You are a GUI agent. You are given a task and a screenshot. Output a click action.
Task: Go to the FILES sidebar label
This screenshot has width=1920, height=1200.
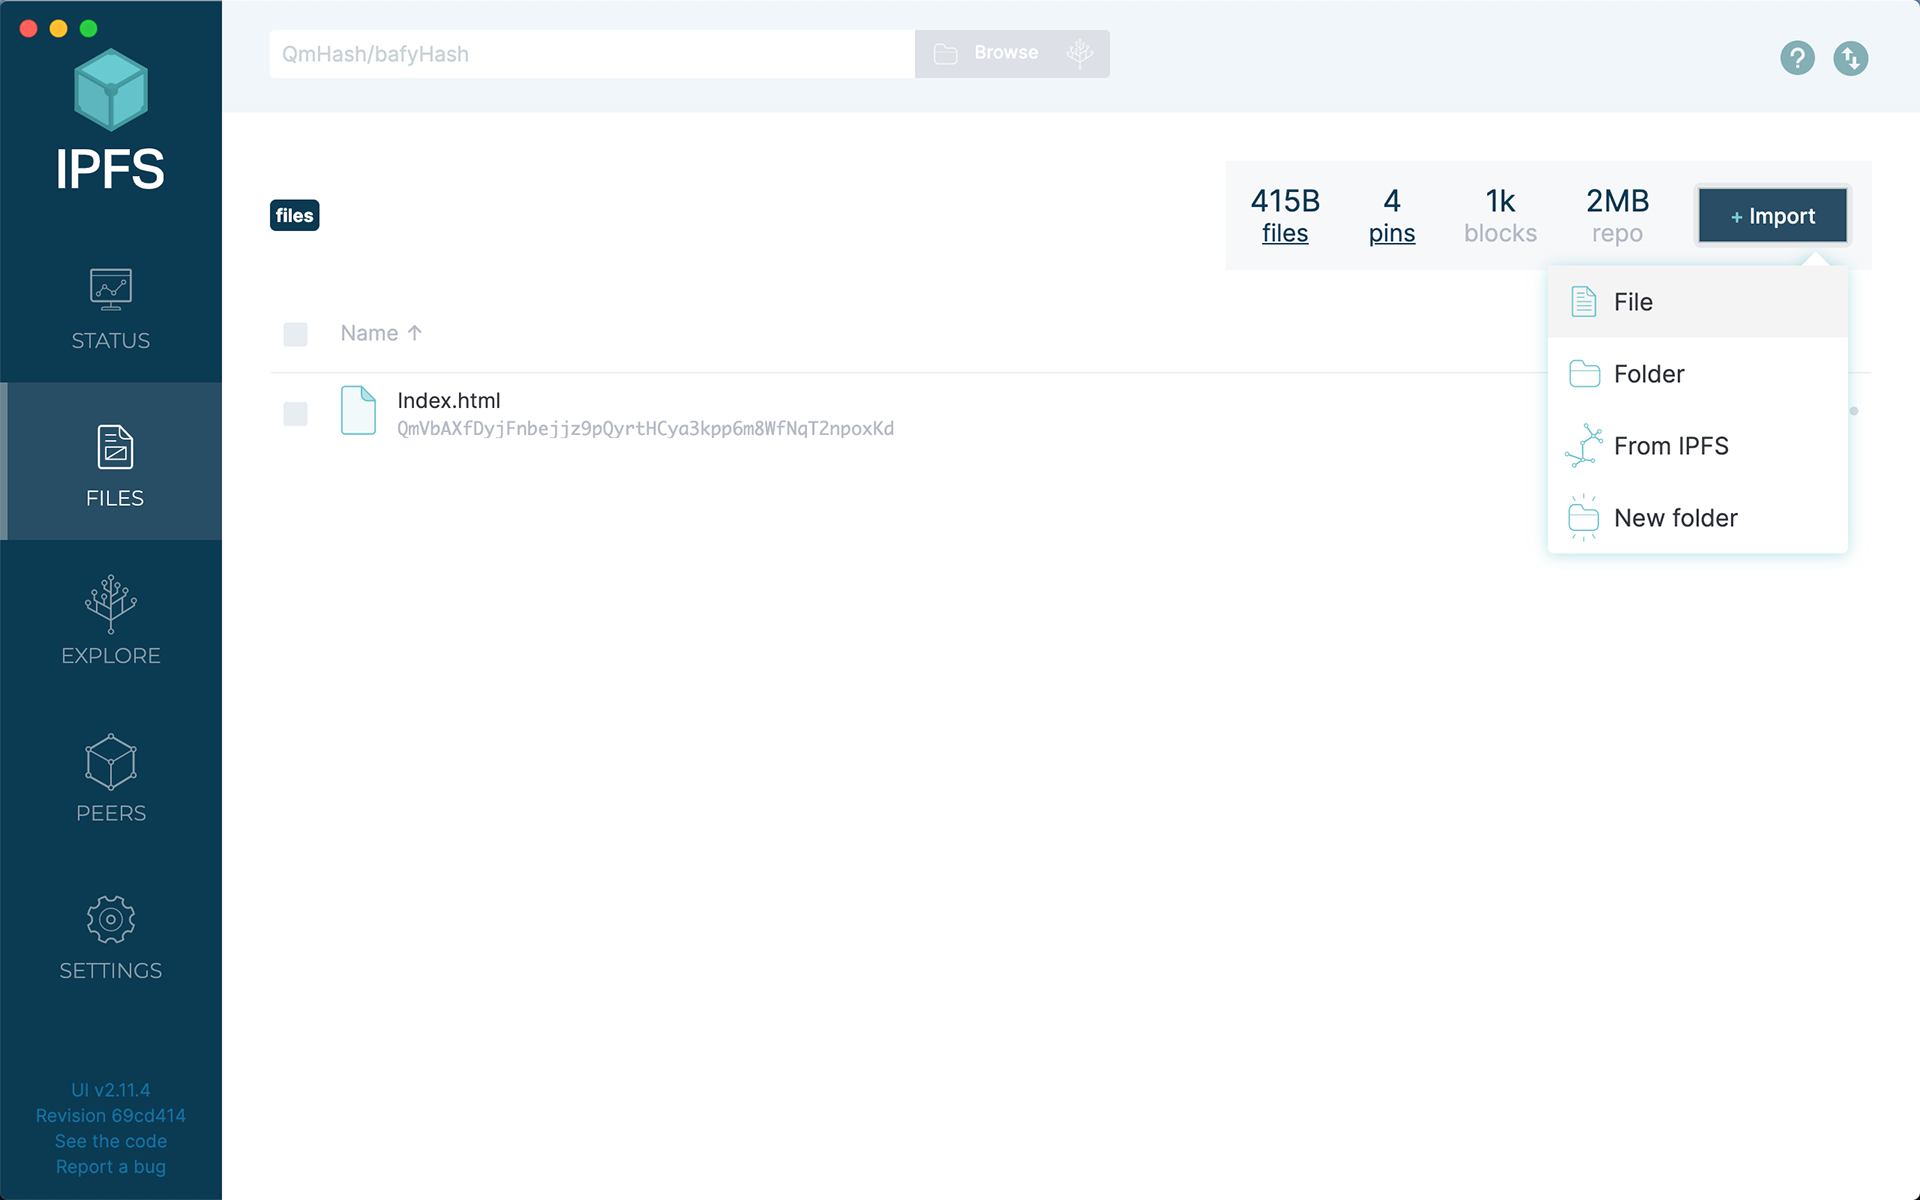tap(115, 498)
